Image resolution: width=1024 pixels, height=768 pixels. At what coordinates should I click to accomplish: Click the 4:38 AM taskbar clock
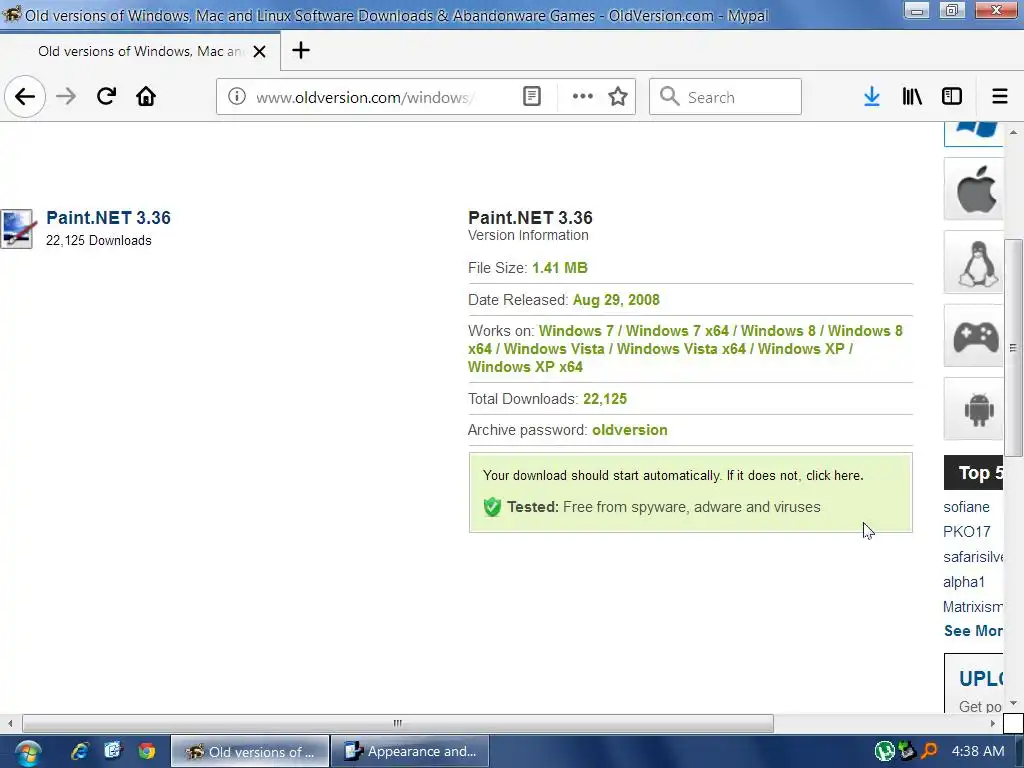(978, 751)
